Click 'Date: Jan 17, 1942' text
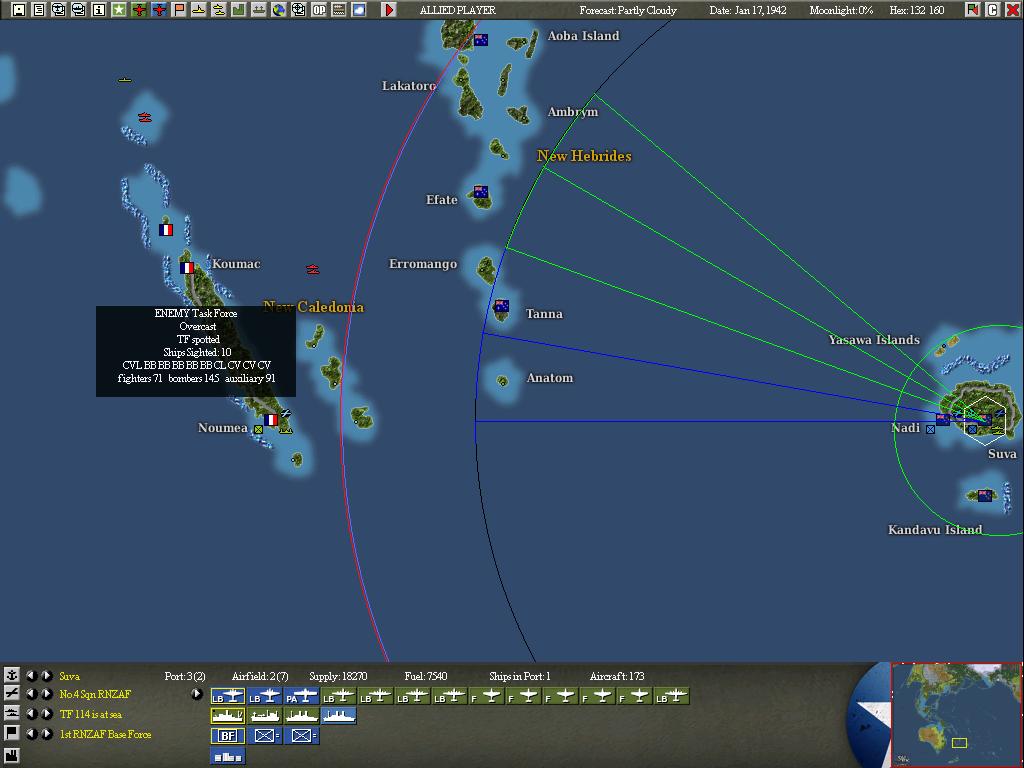This screenshot has height=768, width=1024. tap(747, 10)
